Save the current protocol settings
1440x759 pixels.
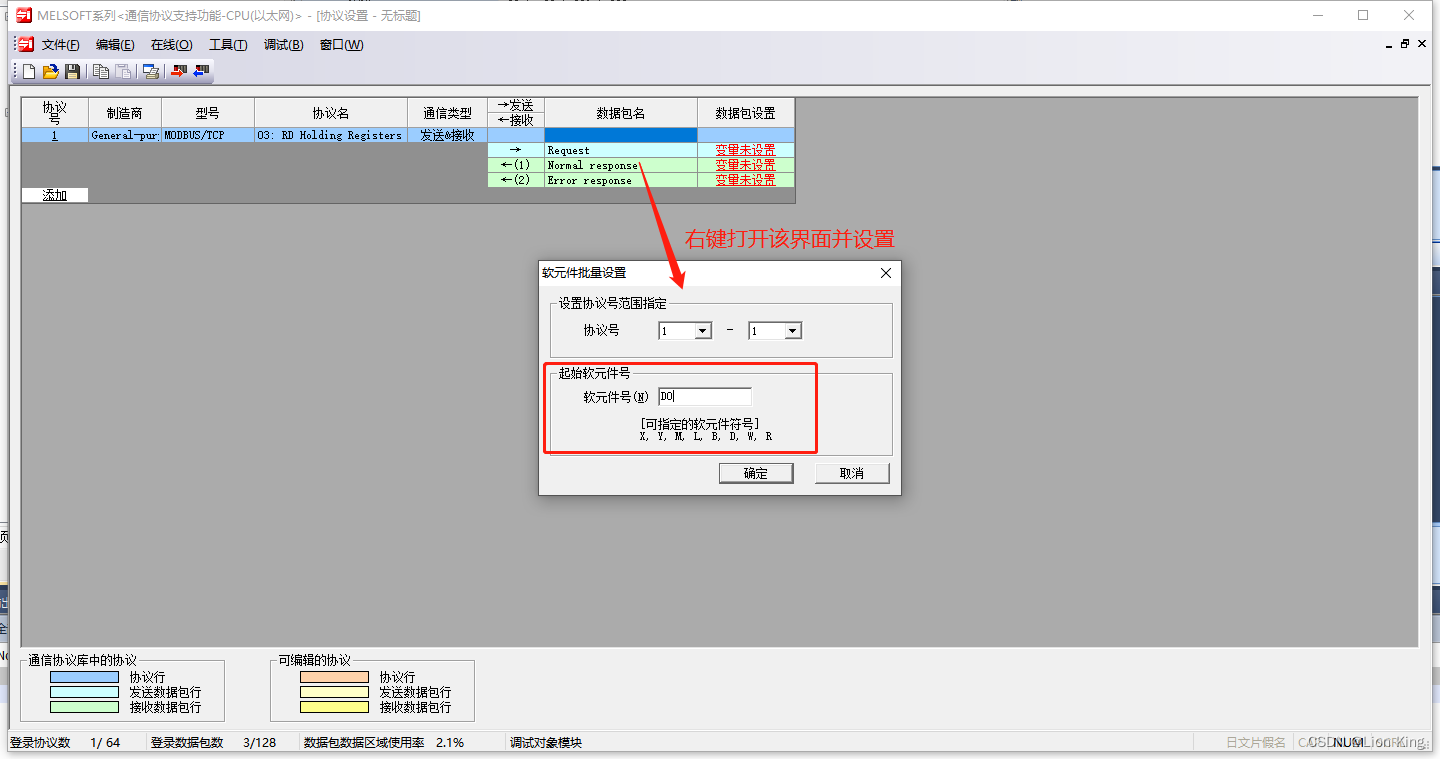click(x=72, y=71)
